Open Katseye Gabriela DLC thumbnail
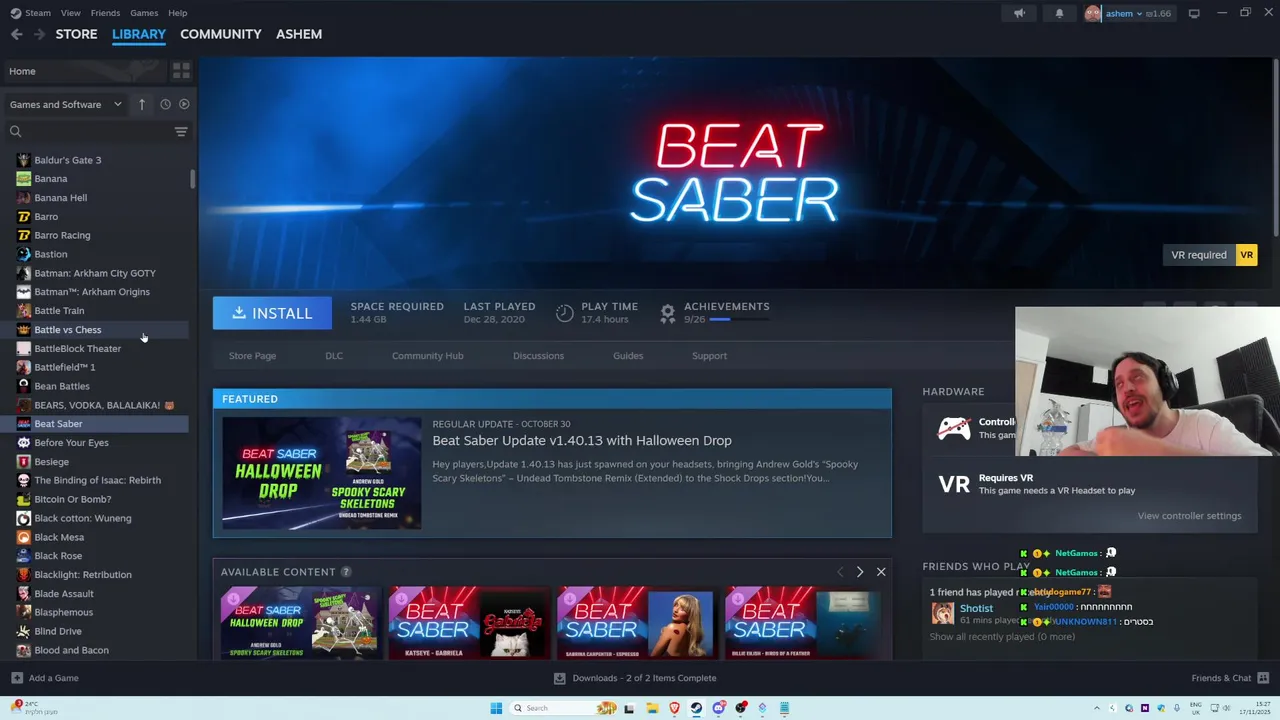This screenshot has width=1280, height=720. point(469,623)
